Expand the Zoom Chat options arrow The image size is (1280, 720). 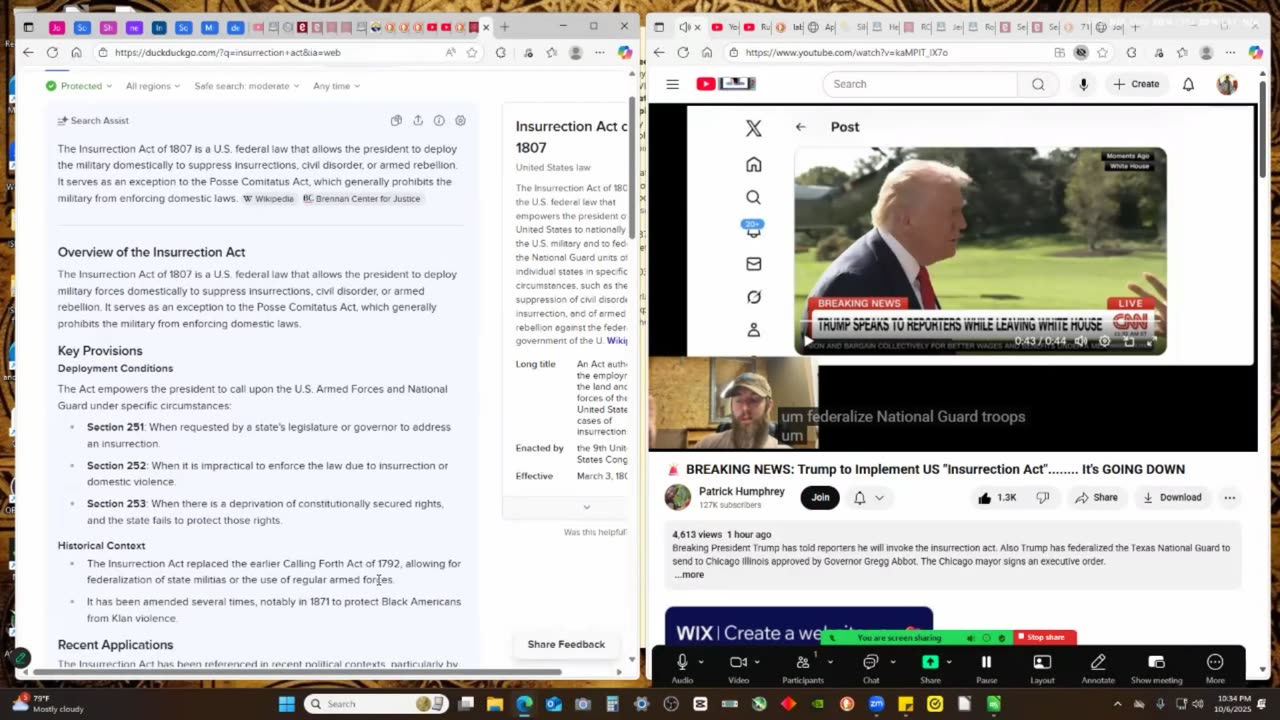891,662
